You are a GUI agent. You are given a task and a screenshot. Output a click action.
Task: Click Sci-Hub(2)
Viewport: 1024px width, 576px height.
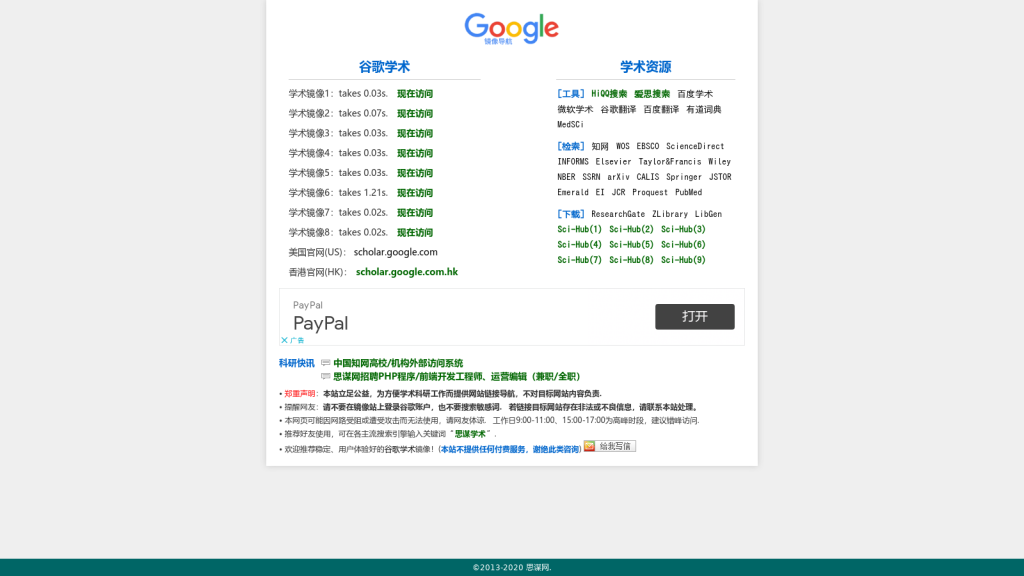[631, 229]
